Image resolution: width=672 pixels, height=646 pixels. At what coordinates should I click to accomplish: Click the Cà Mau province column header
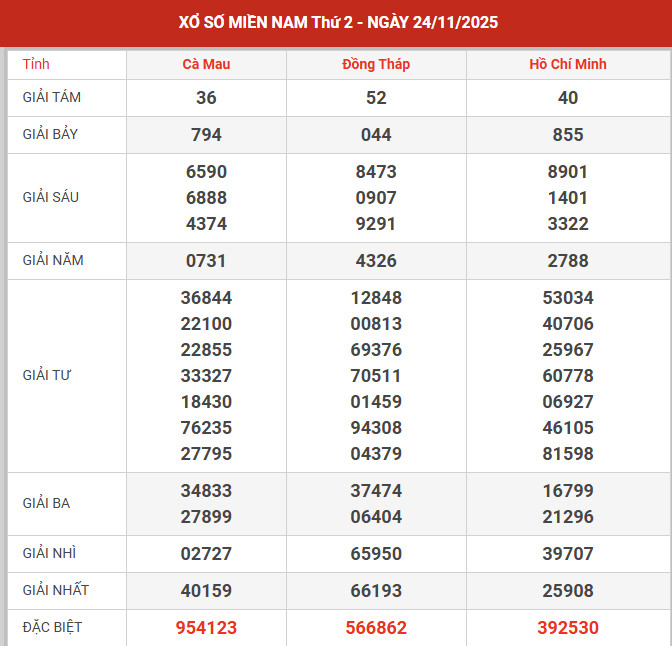coord(206,64)
